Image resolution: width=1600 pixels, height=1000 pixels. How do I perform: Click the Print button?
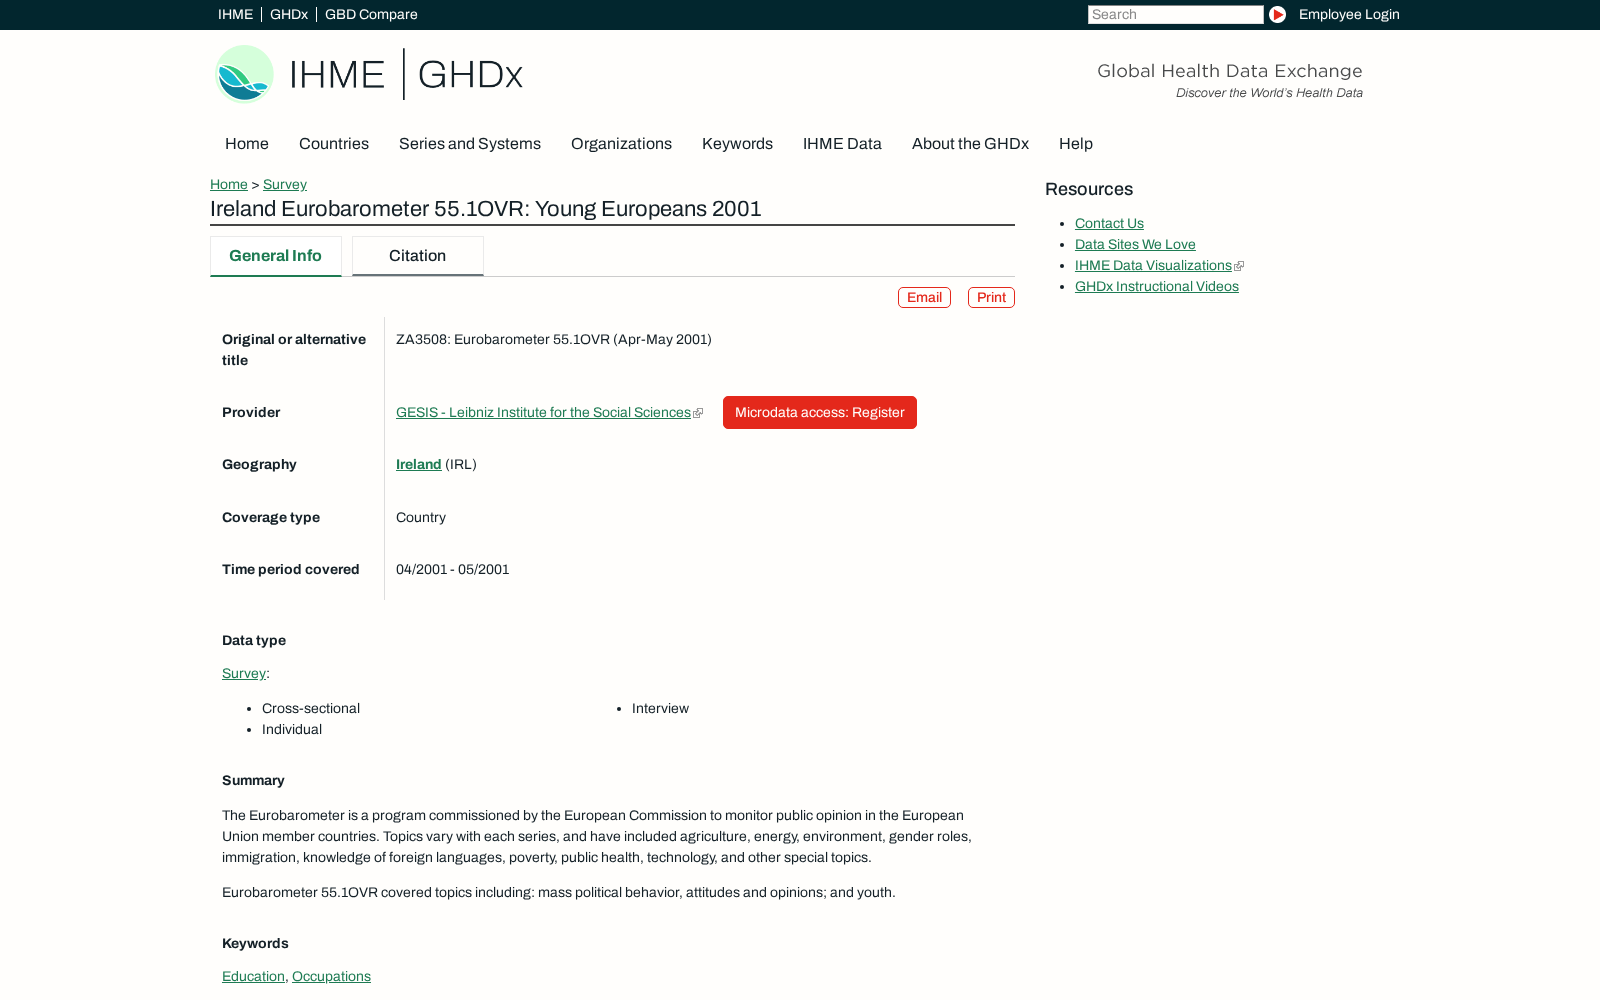(991, 298)
